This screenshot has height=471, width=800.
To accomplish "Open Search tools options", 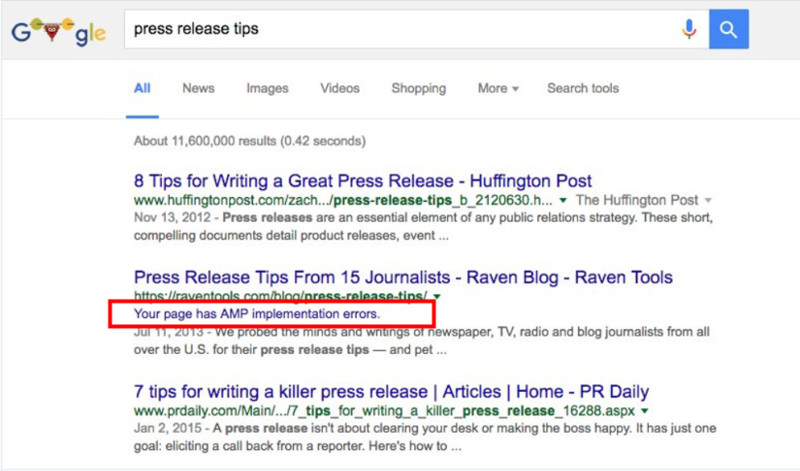I will click(x=582, y=88).
